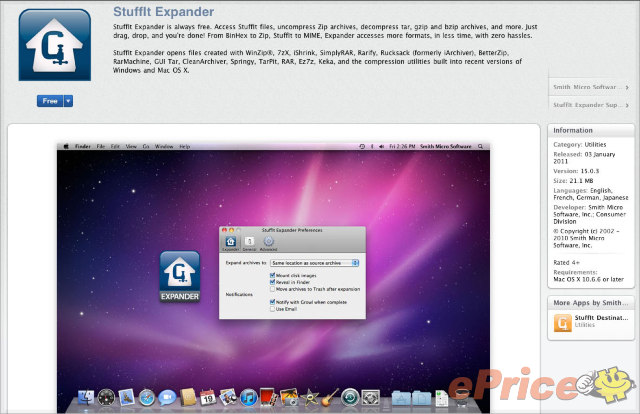
Task: Open the Go menu in the menu bar
Action: point(146,146)
